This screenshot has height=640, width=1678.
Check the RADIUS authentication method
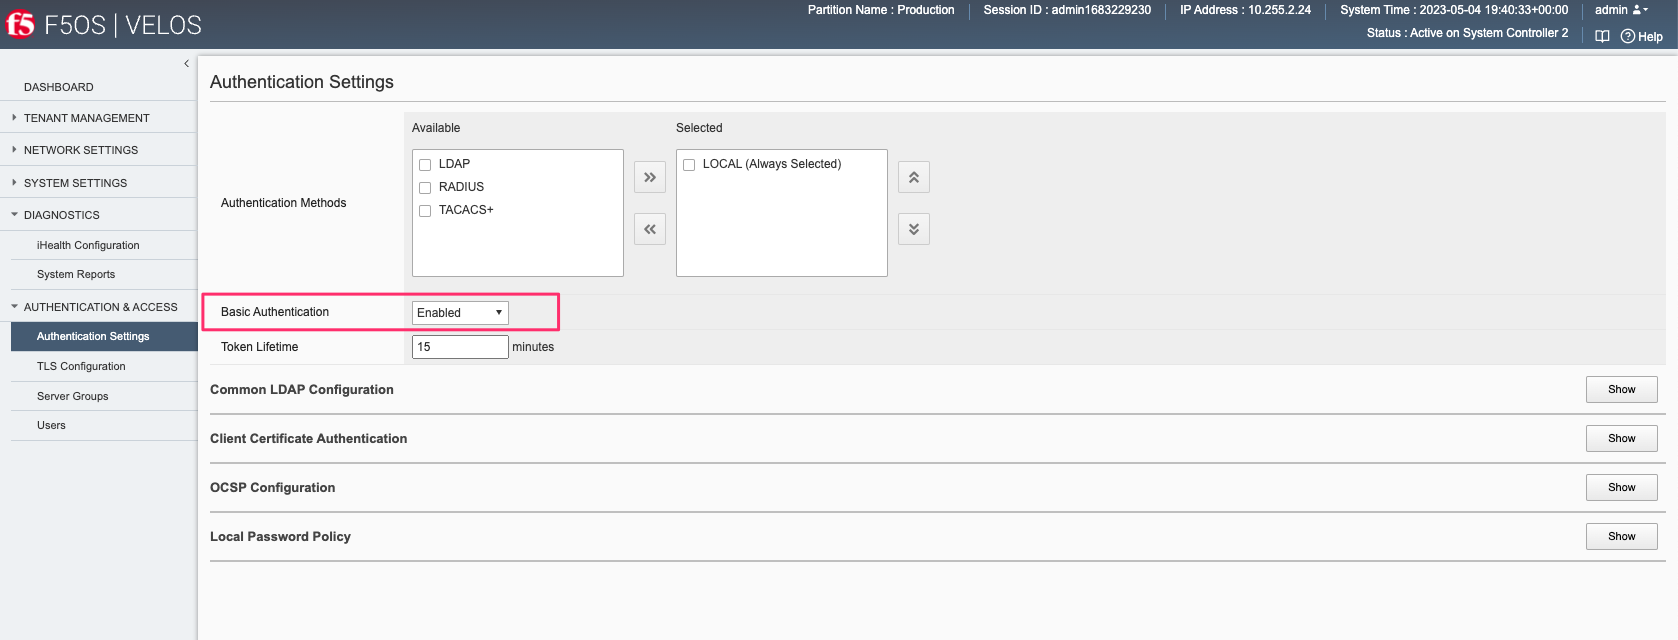[425, 187]
